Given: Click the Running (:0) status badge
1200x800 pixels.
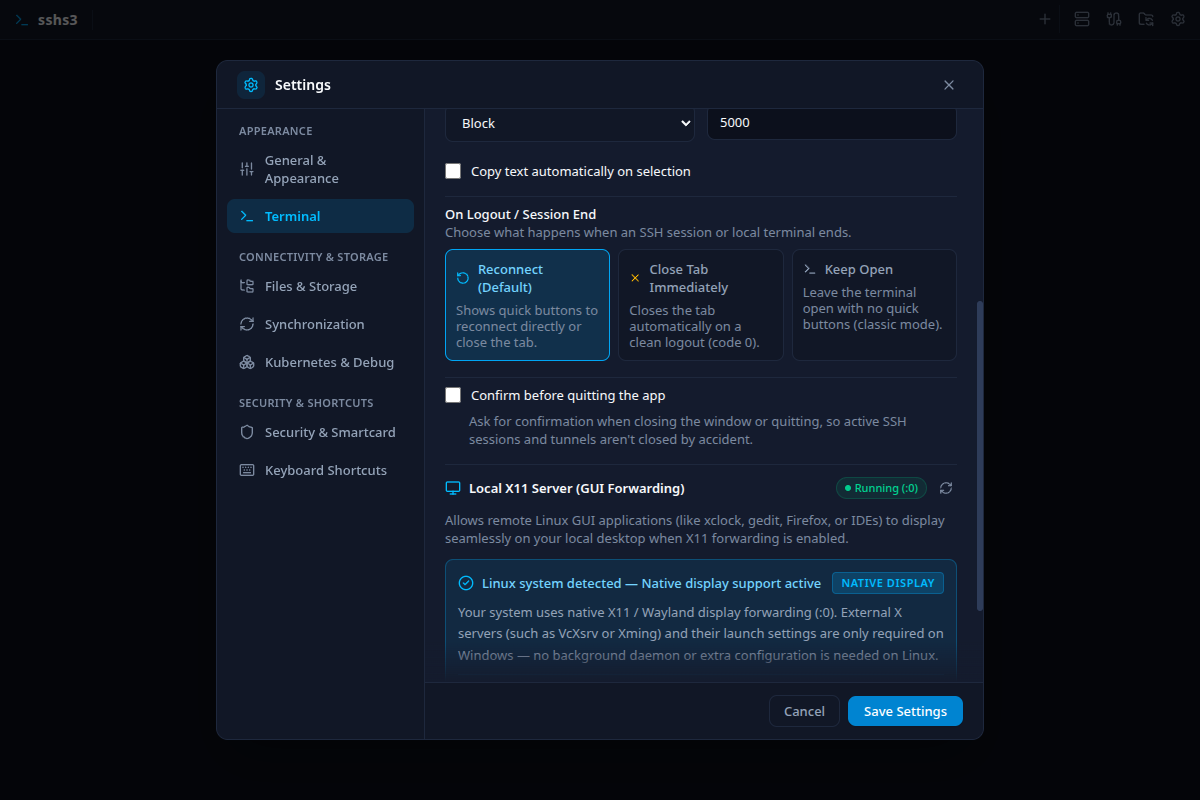Looking at the screenshot, I should [x=881, y=488].
